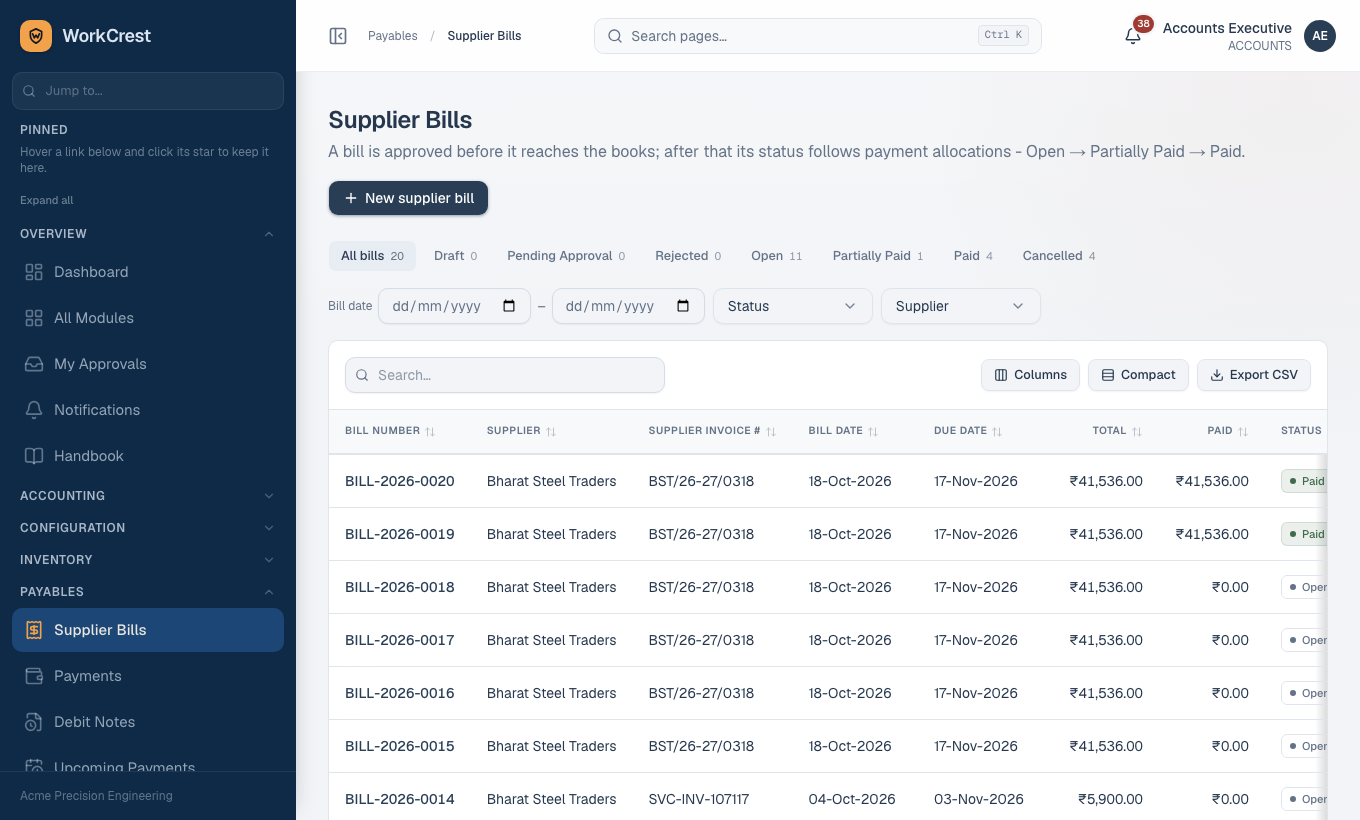Sort by Supplier Invoice # arrows
The image size is (1360, 820).
(771, 431)
